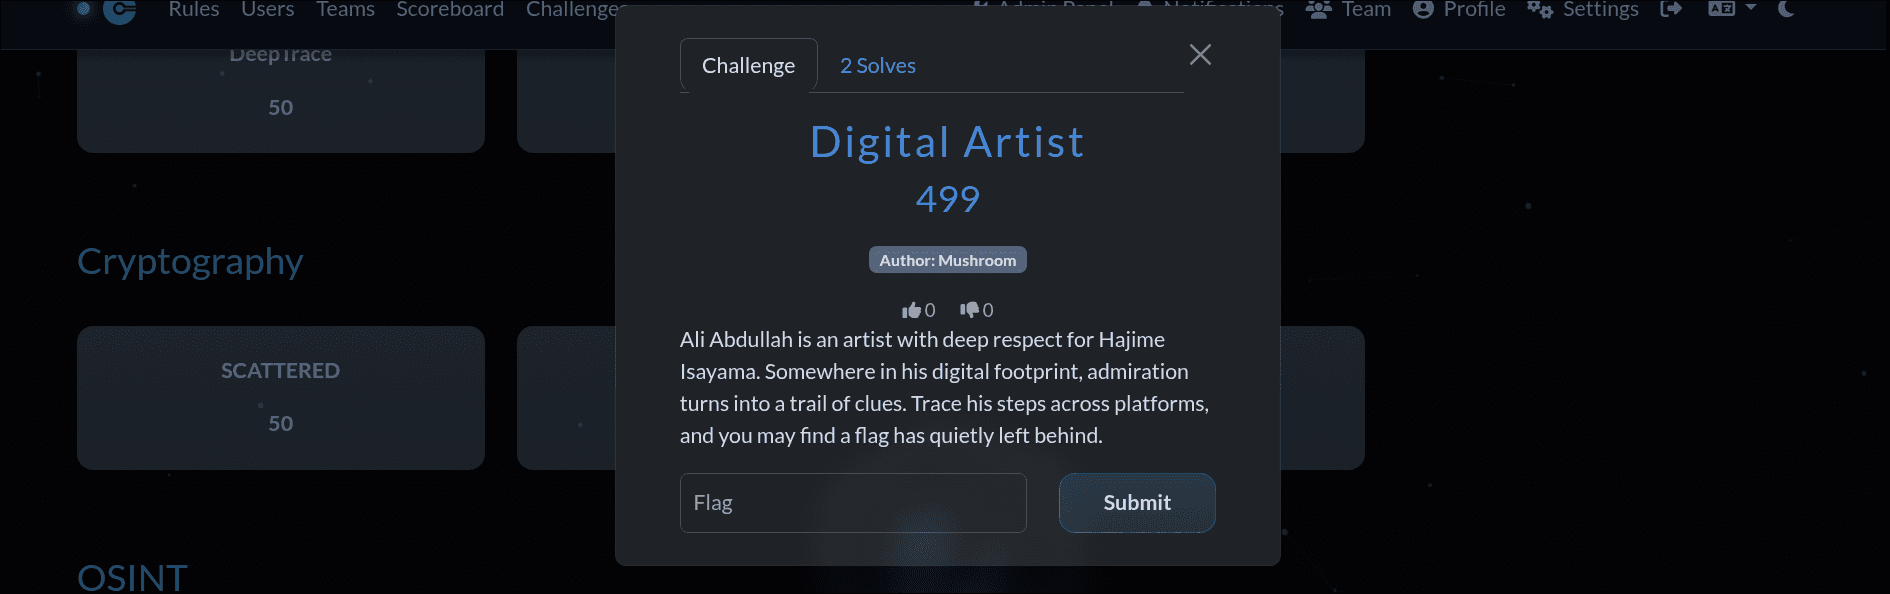Viewport: 1890px width, 594px height.
Task: Give the challenge a thumbs down
Action: coord(971,309)
